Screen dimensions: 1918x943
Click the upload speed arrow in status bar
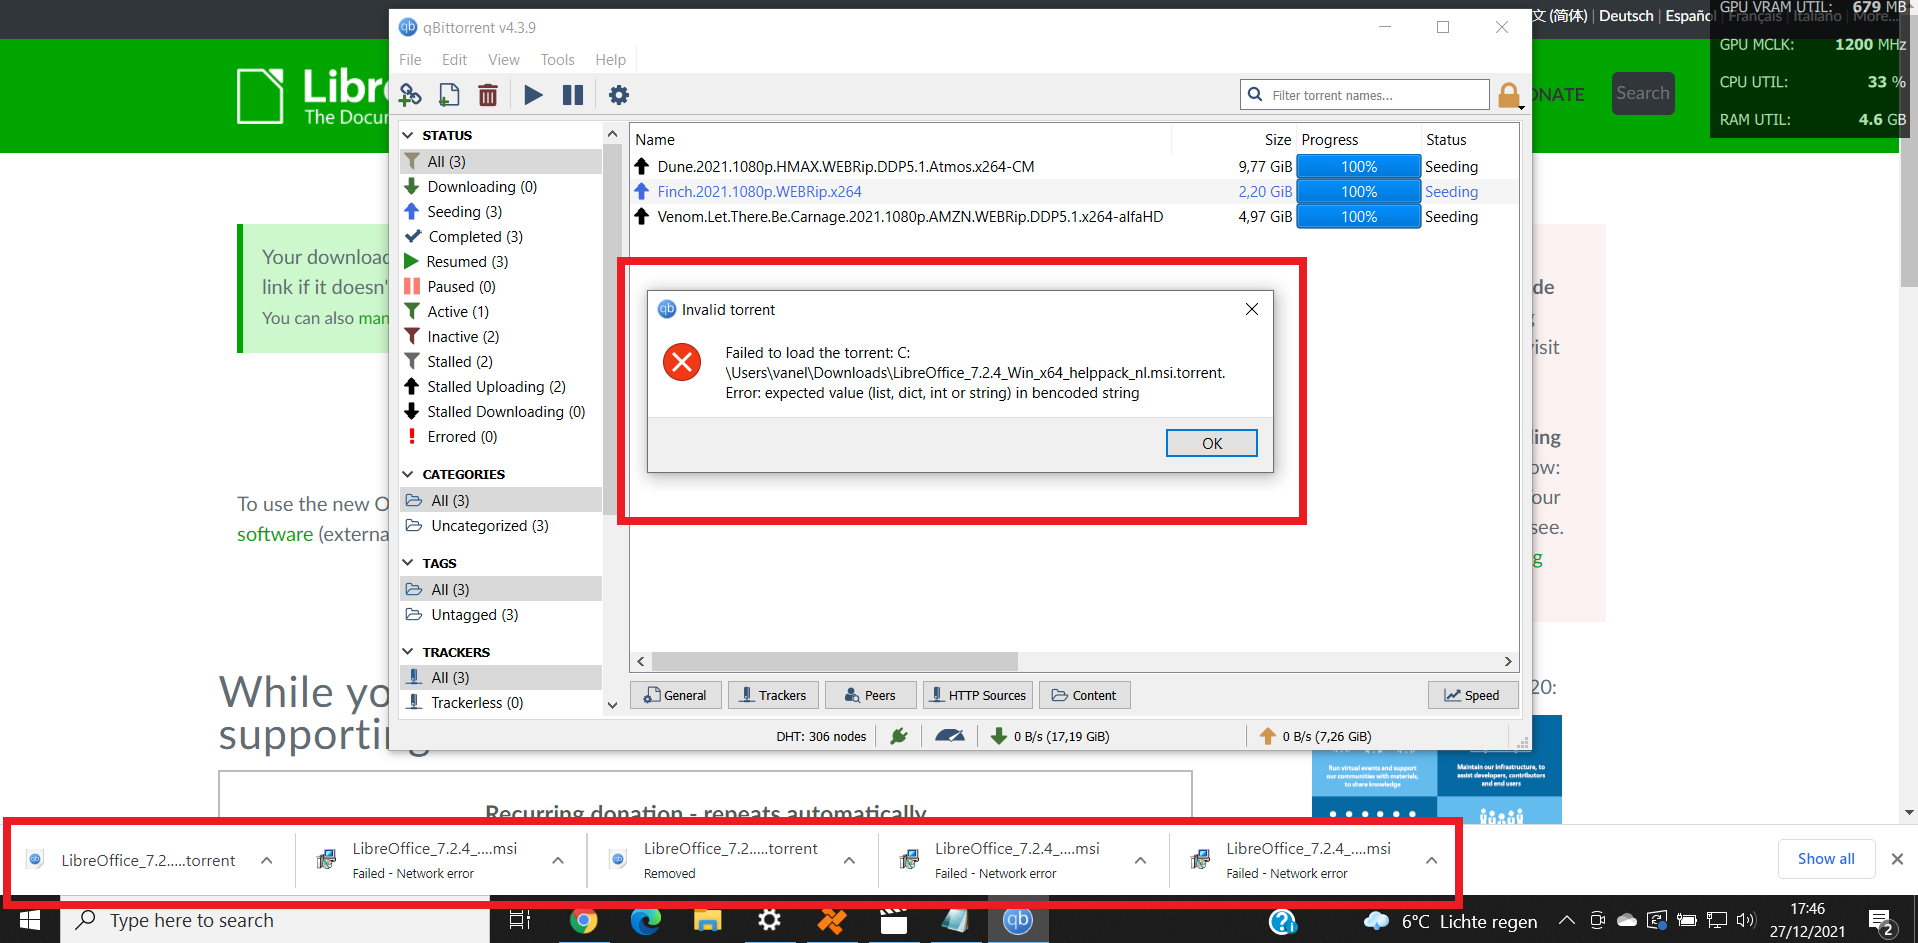(x=1267, y=736)
